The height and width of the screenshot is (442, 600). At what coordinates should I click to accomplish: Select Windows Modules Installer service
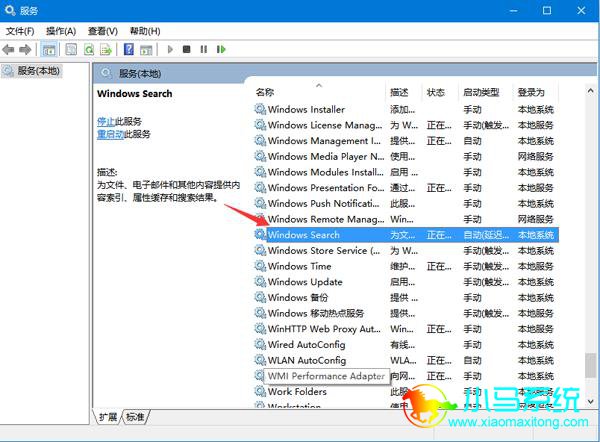pyautogui.click(x=404, y=172)
